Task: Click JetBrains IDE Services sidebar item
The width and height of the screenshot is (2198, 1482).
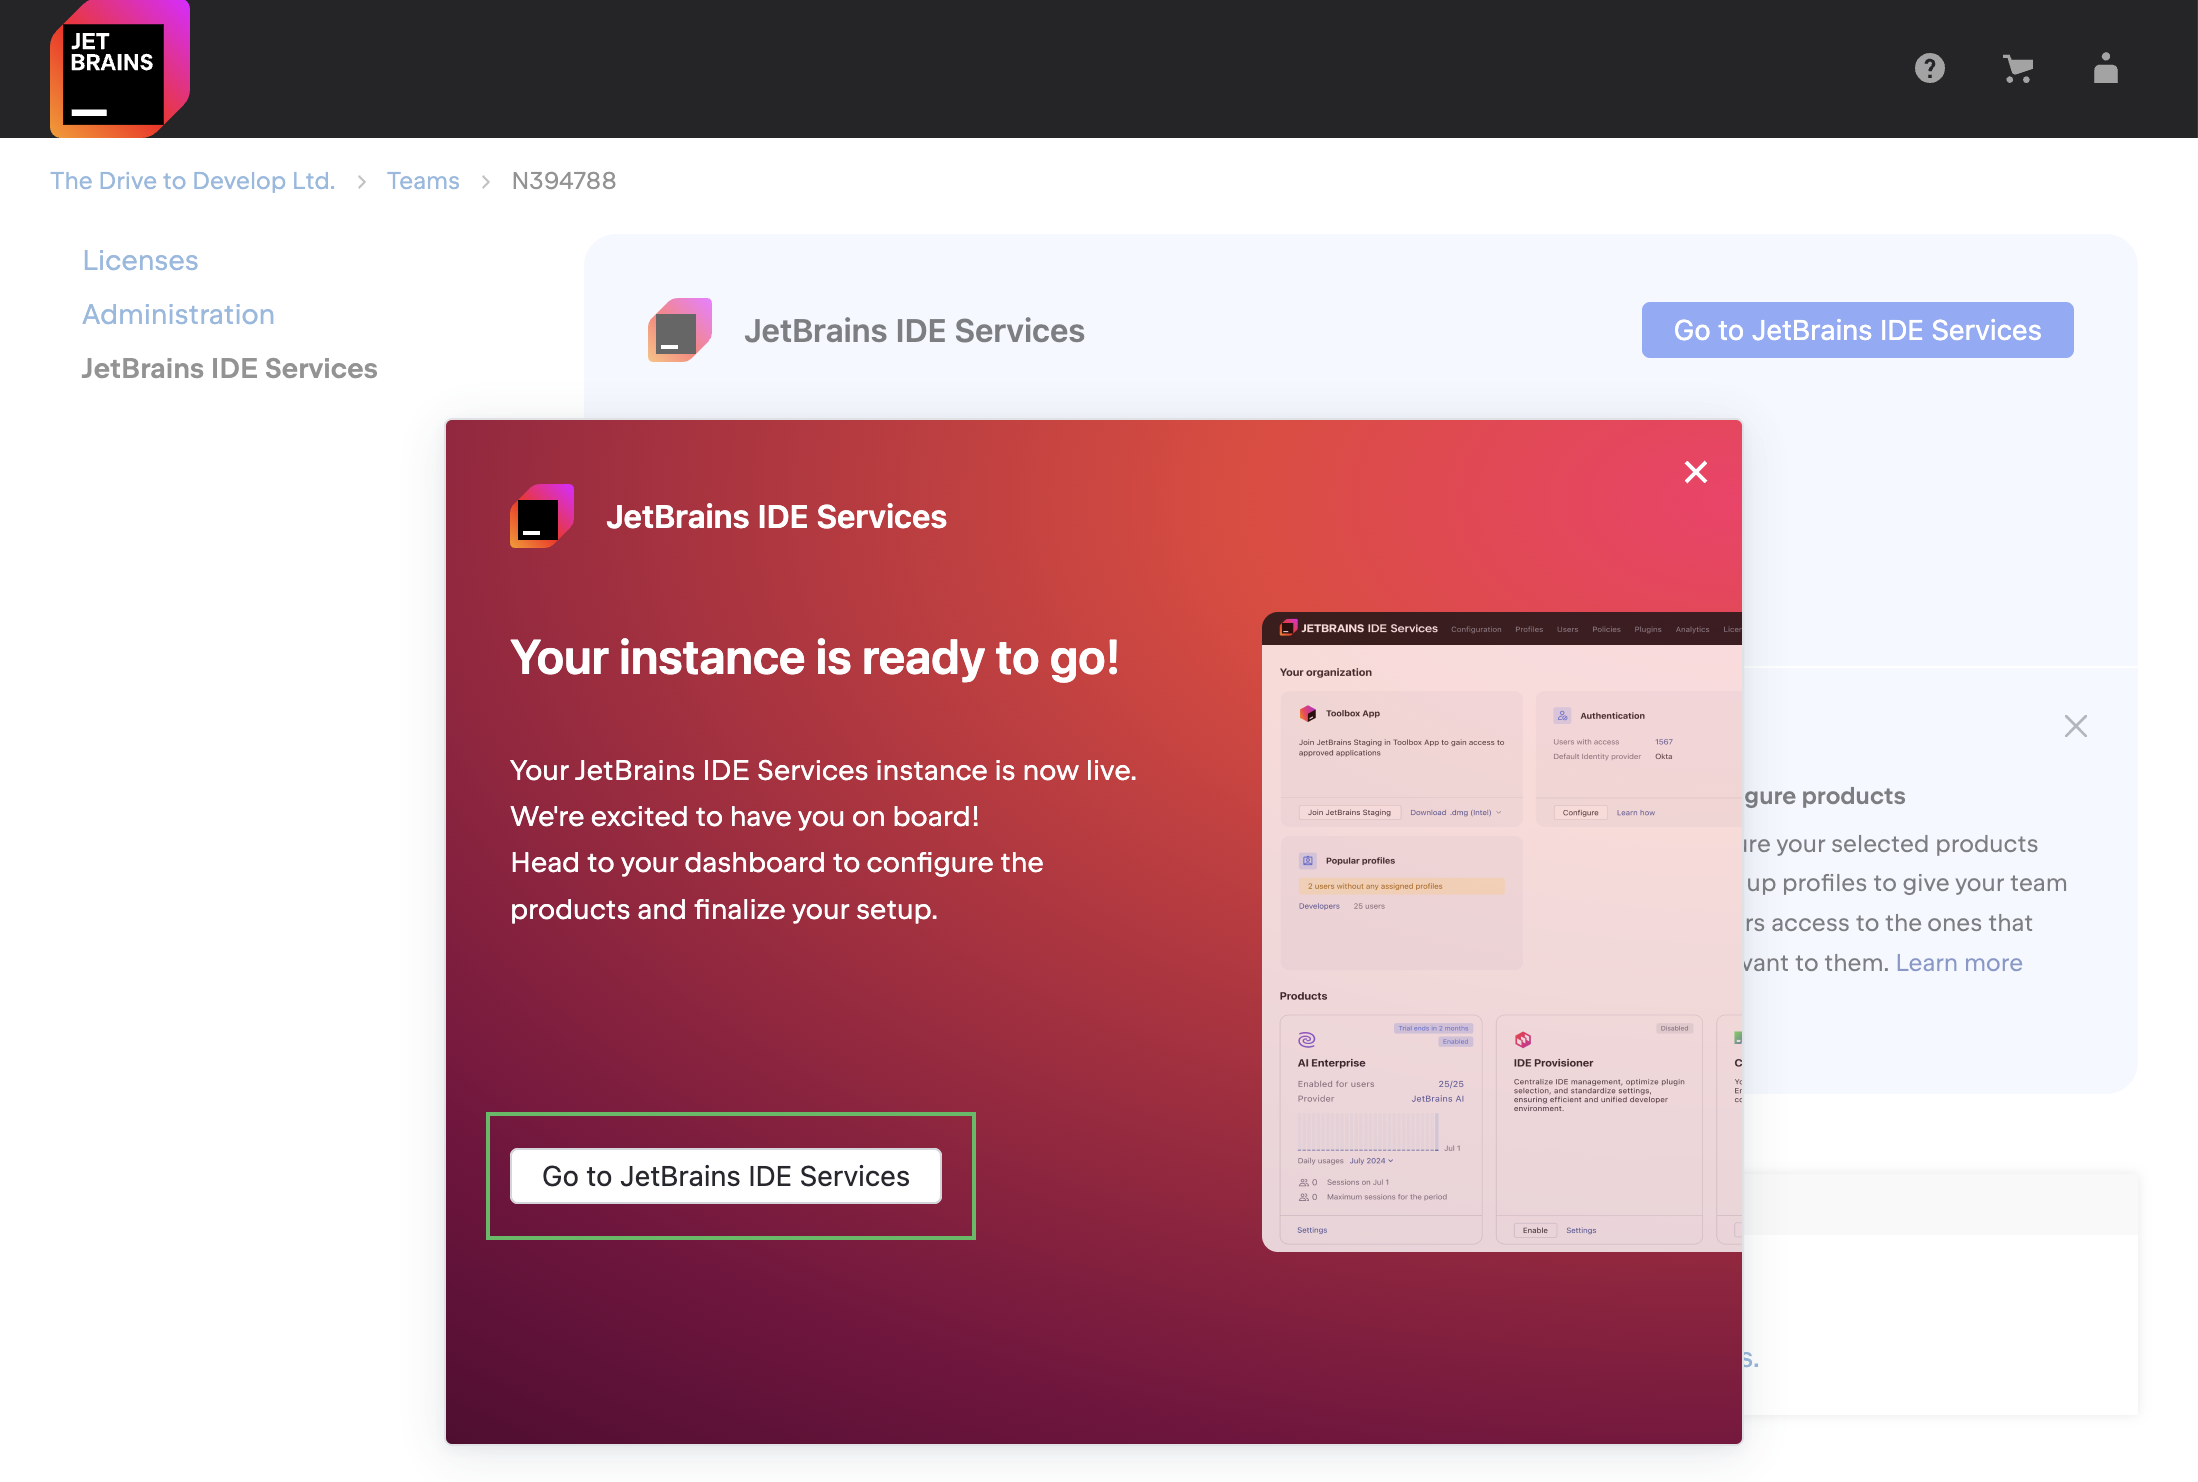Action: coord(230,367)
